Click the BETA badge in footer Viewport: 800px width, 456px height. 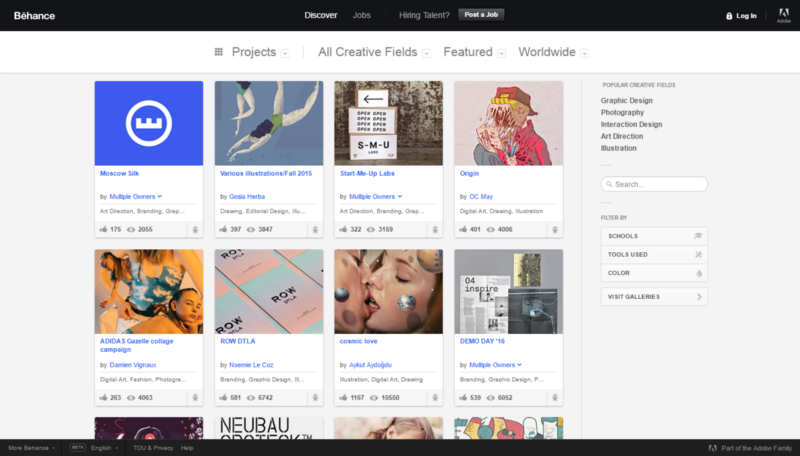(x=78, y=447)
